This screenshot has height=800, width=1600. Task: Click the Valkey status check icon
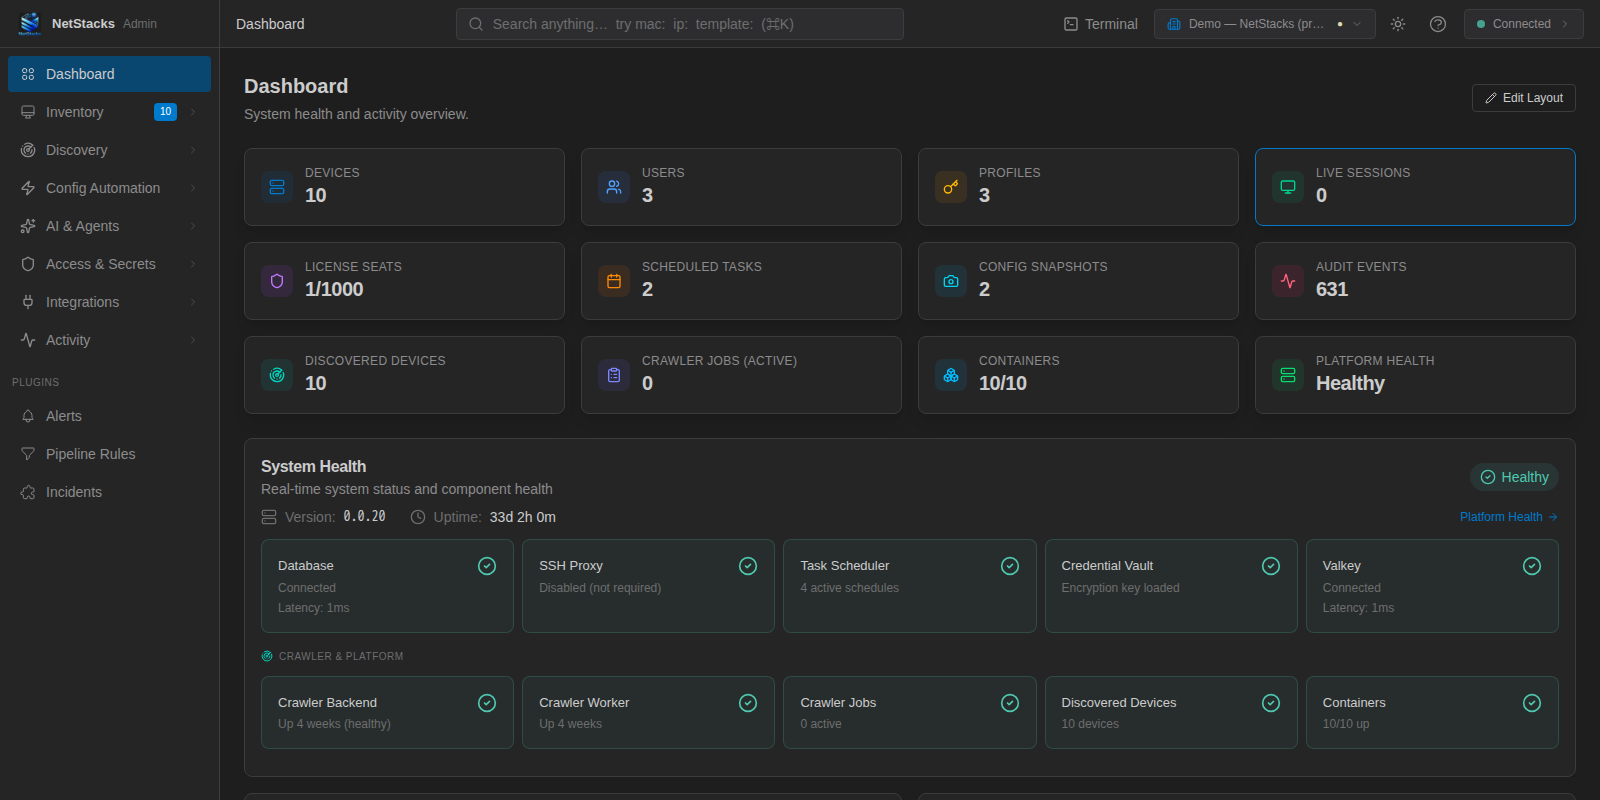click(x=1532, y=566)
